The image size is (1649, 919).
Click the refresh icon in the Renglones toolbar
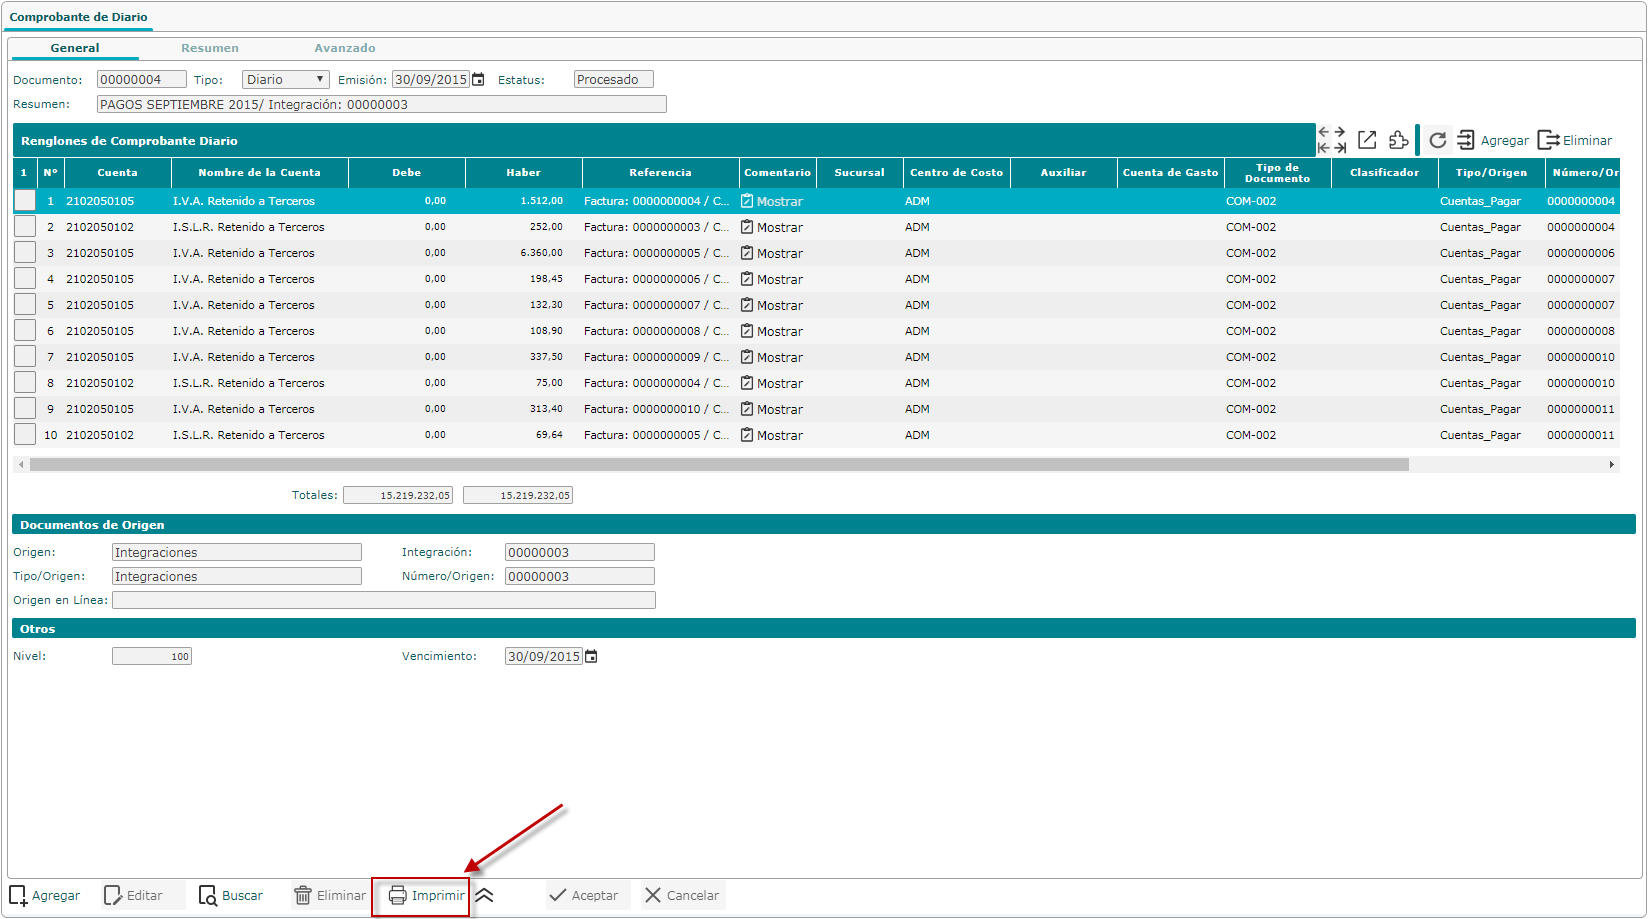pos(1437,140)
